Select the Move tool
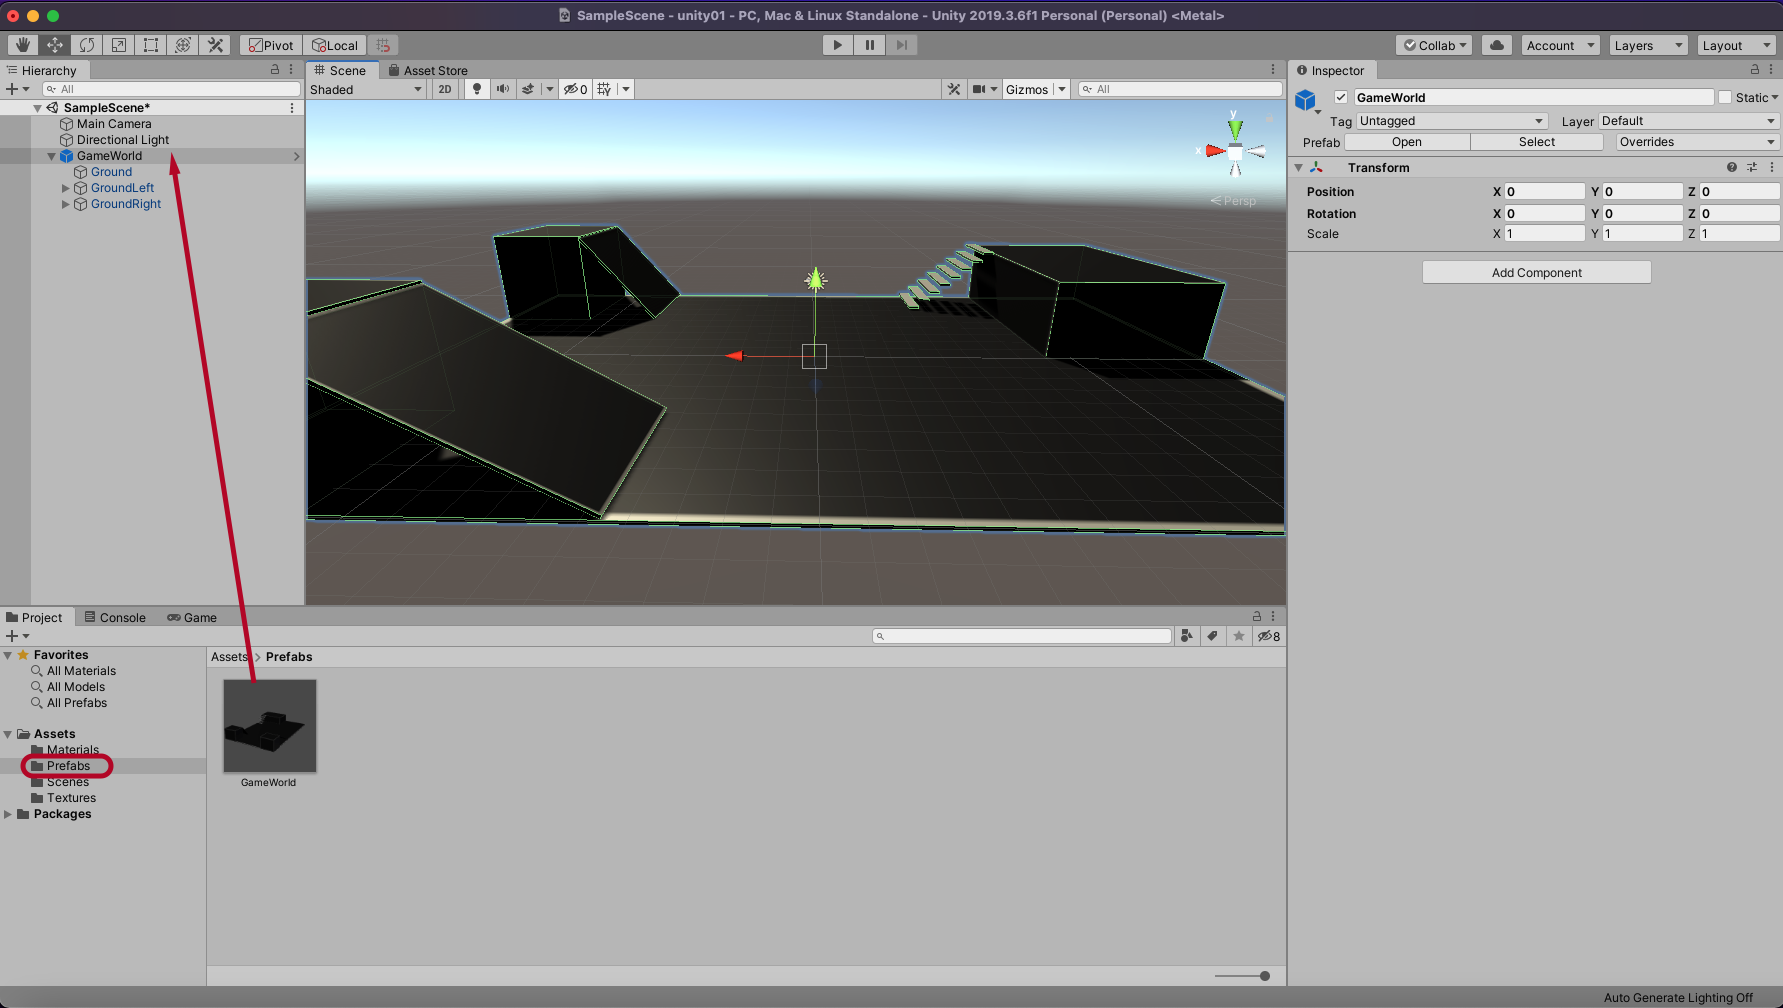This screenshot has width=1783, height=1008. [55, 45]
